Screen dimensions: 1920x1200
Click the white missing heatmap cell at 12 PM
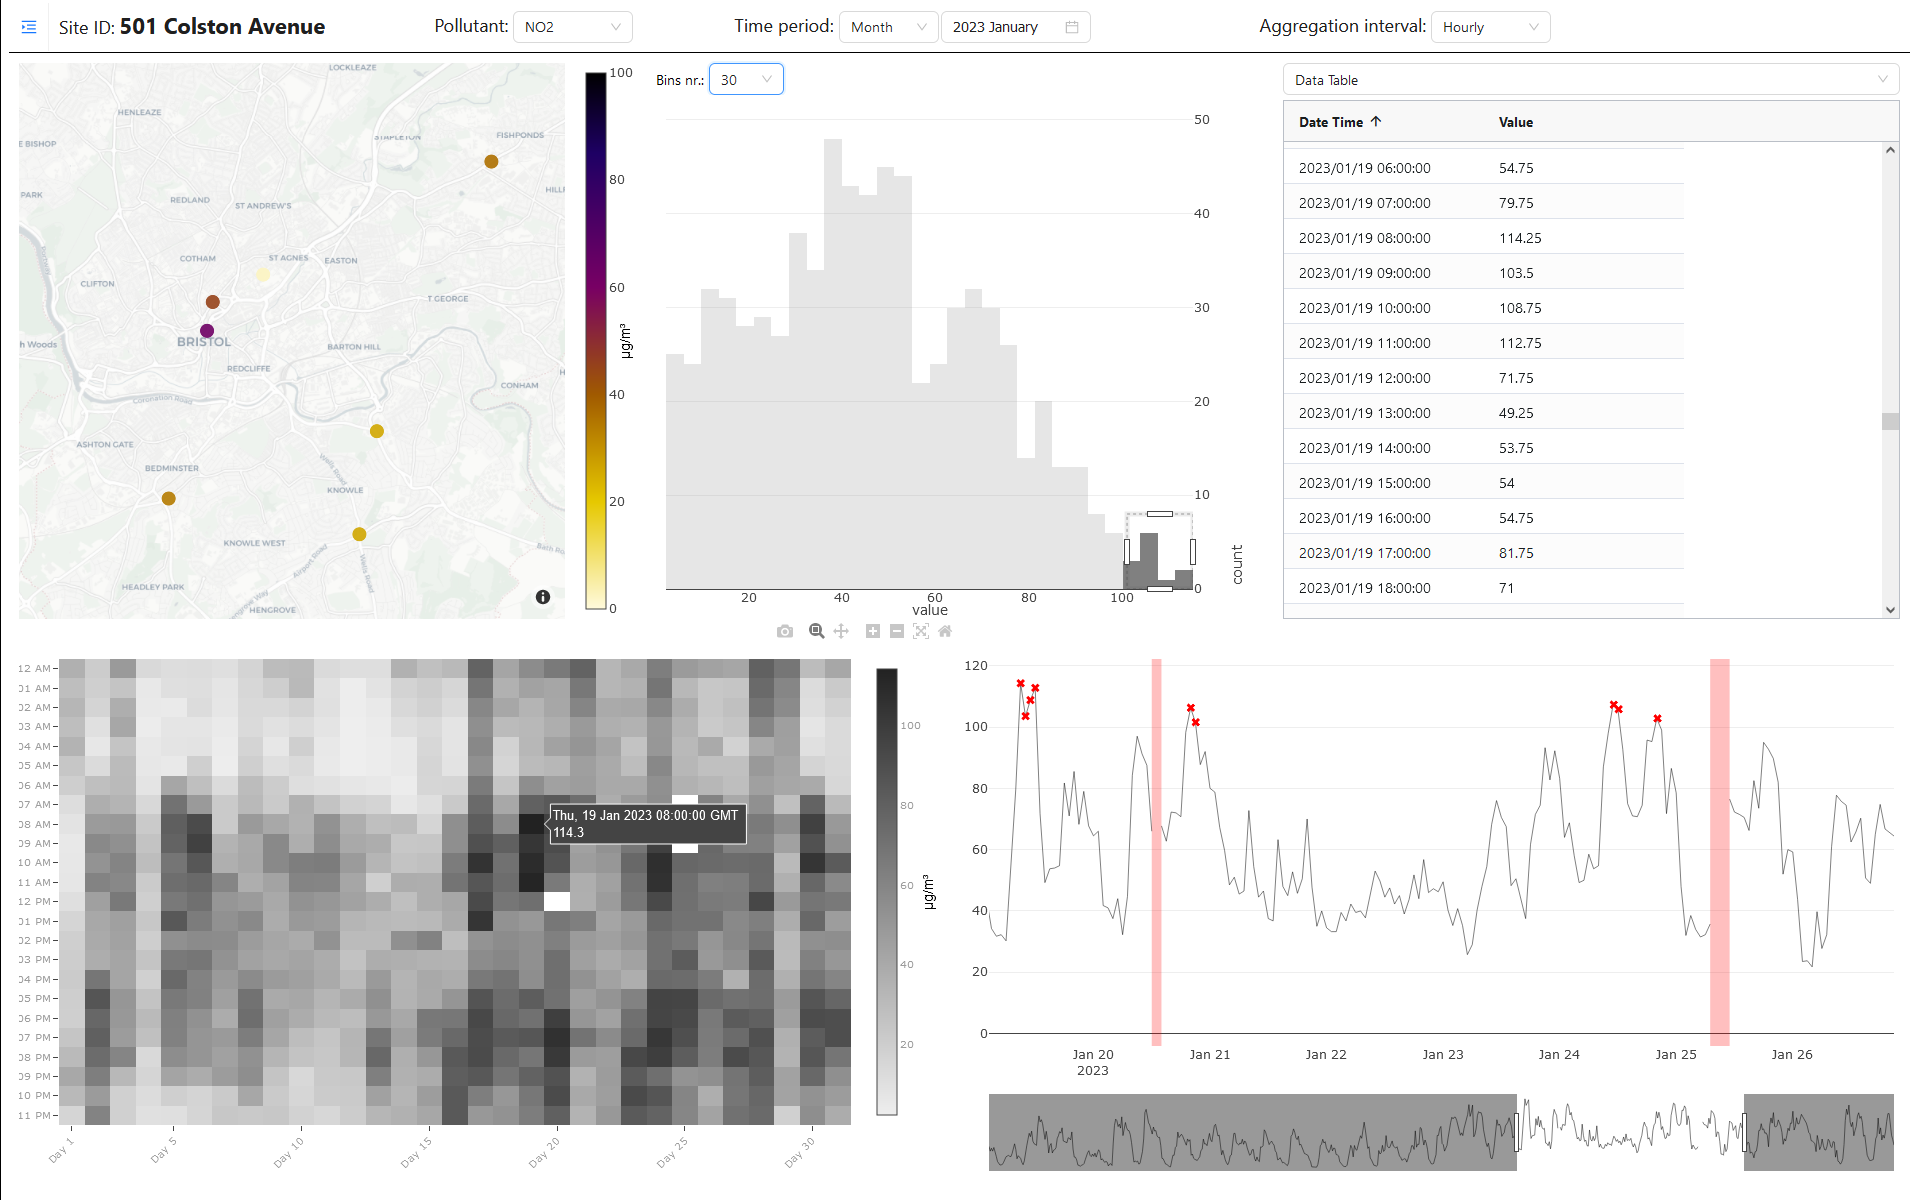[557, 901]
